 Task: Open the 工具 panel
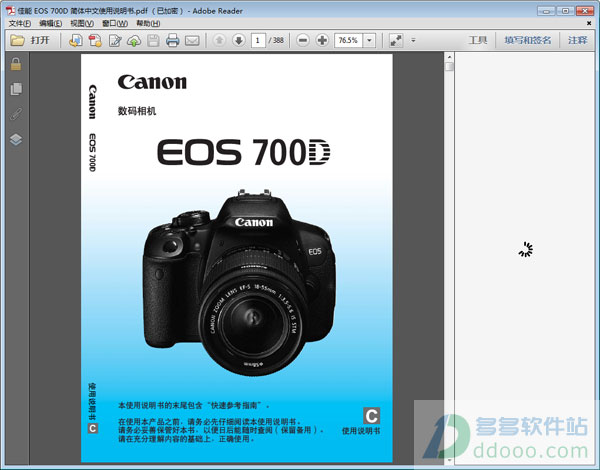pyautogui.click(x=478, y=40)
